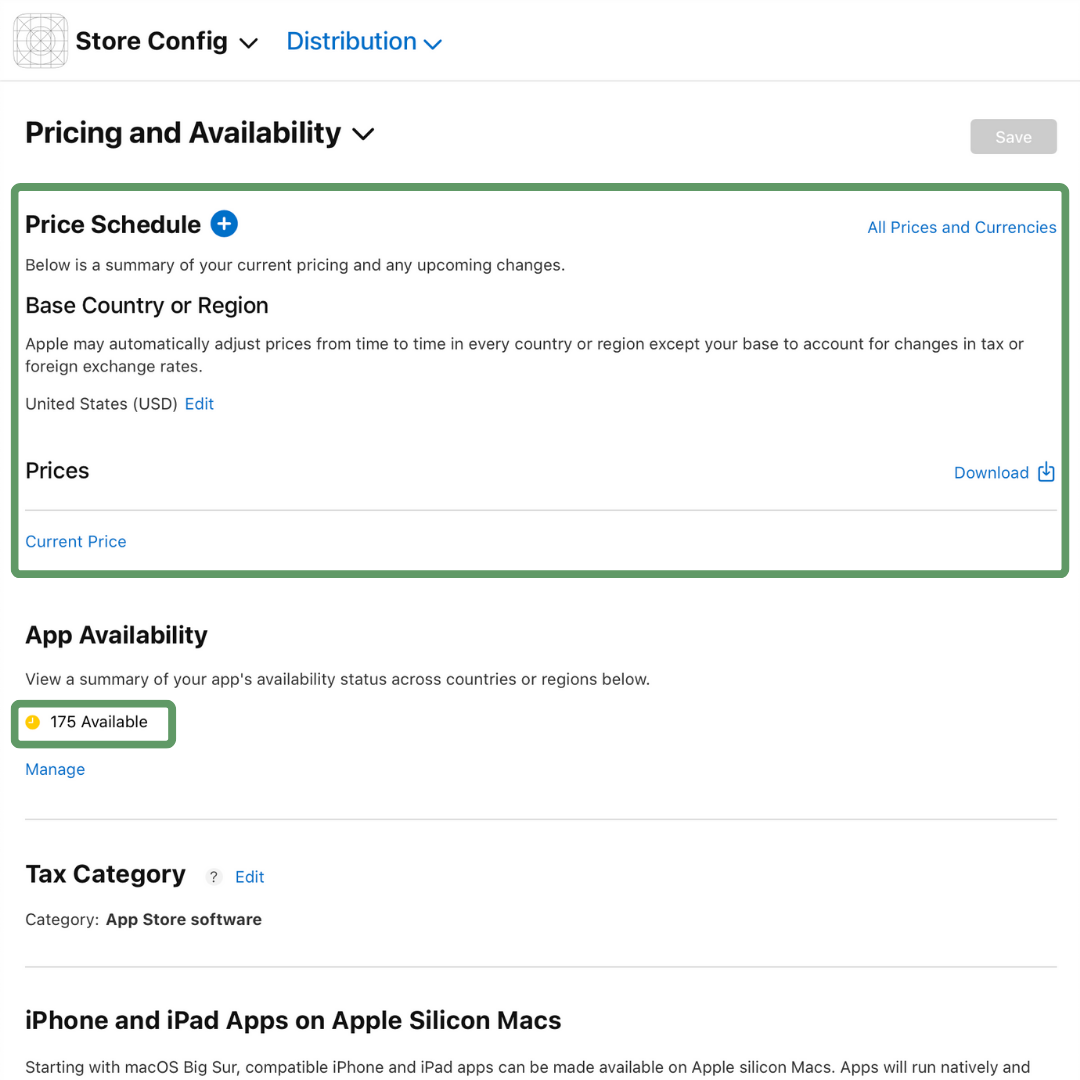Edit the tax category

click(249, 876)
